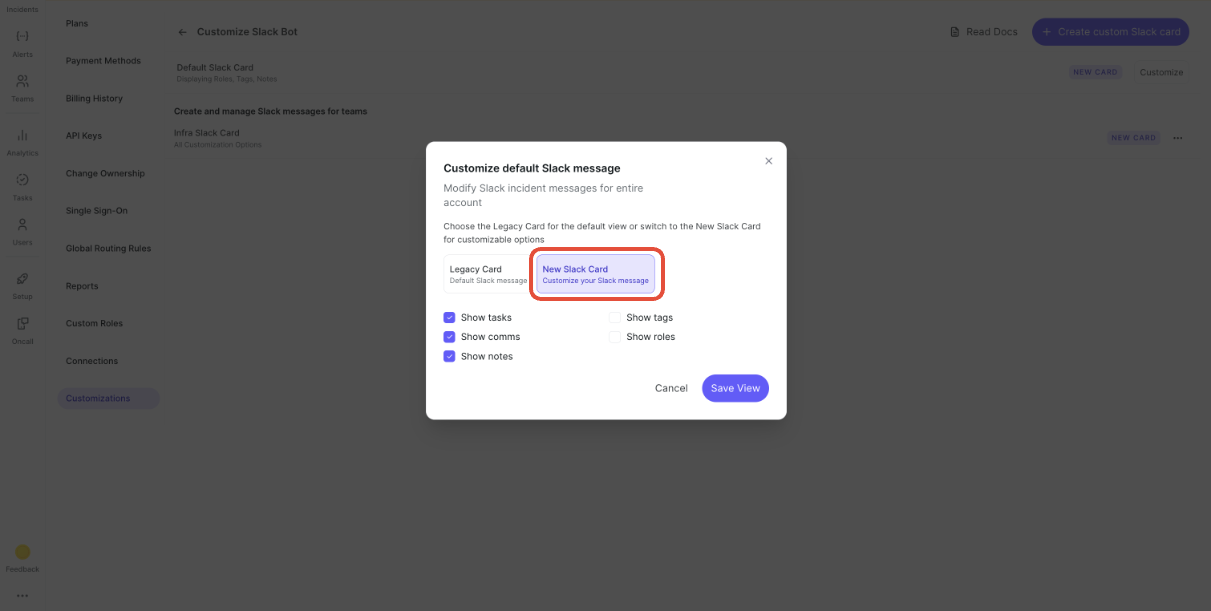Image resolution: width=1211 pixels, height=611 pixels.
Task: Open Custom Roles settings page
Action: [95, 323]
